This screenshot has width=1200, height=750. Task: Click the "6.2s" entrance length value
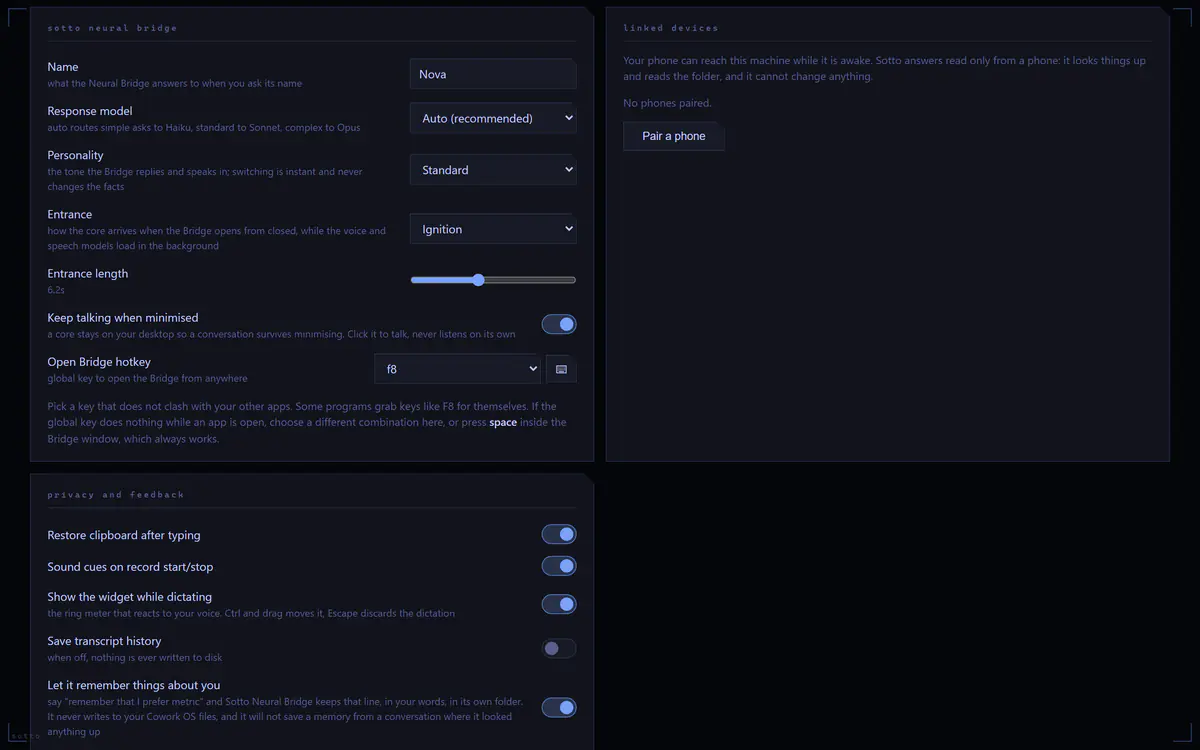(x=56, y=290)
